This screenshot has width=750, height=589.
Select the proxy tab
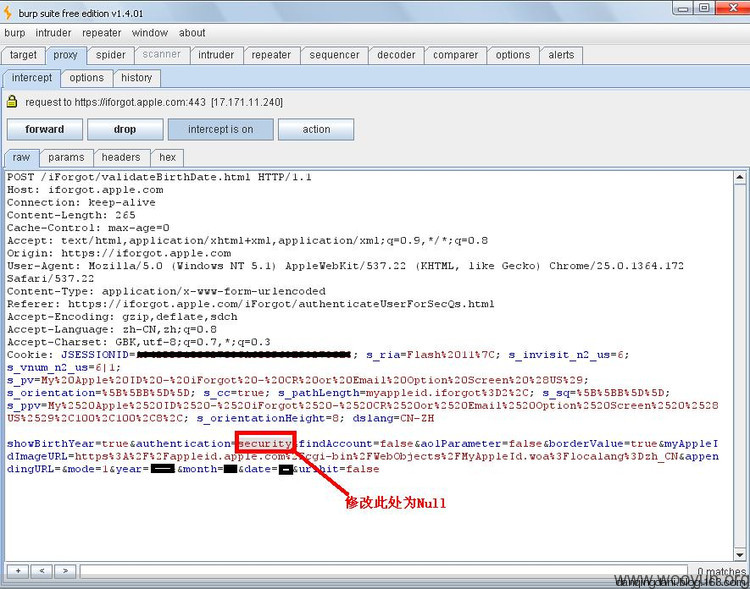tap(66, 55)
